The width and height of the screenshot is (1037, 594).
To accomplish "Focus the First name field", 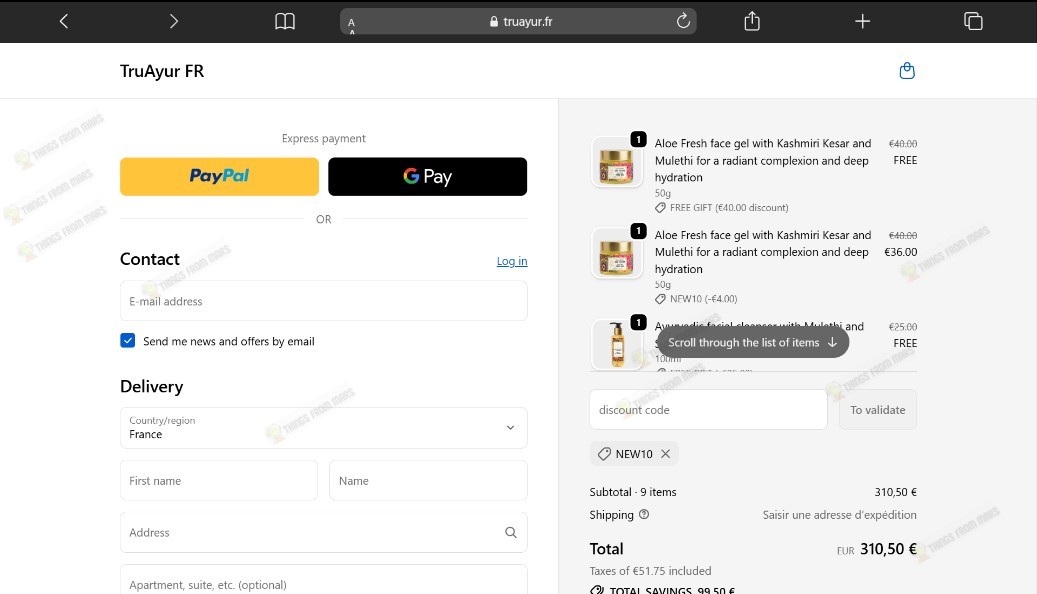I will coord(219,481).
